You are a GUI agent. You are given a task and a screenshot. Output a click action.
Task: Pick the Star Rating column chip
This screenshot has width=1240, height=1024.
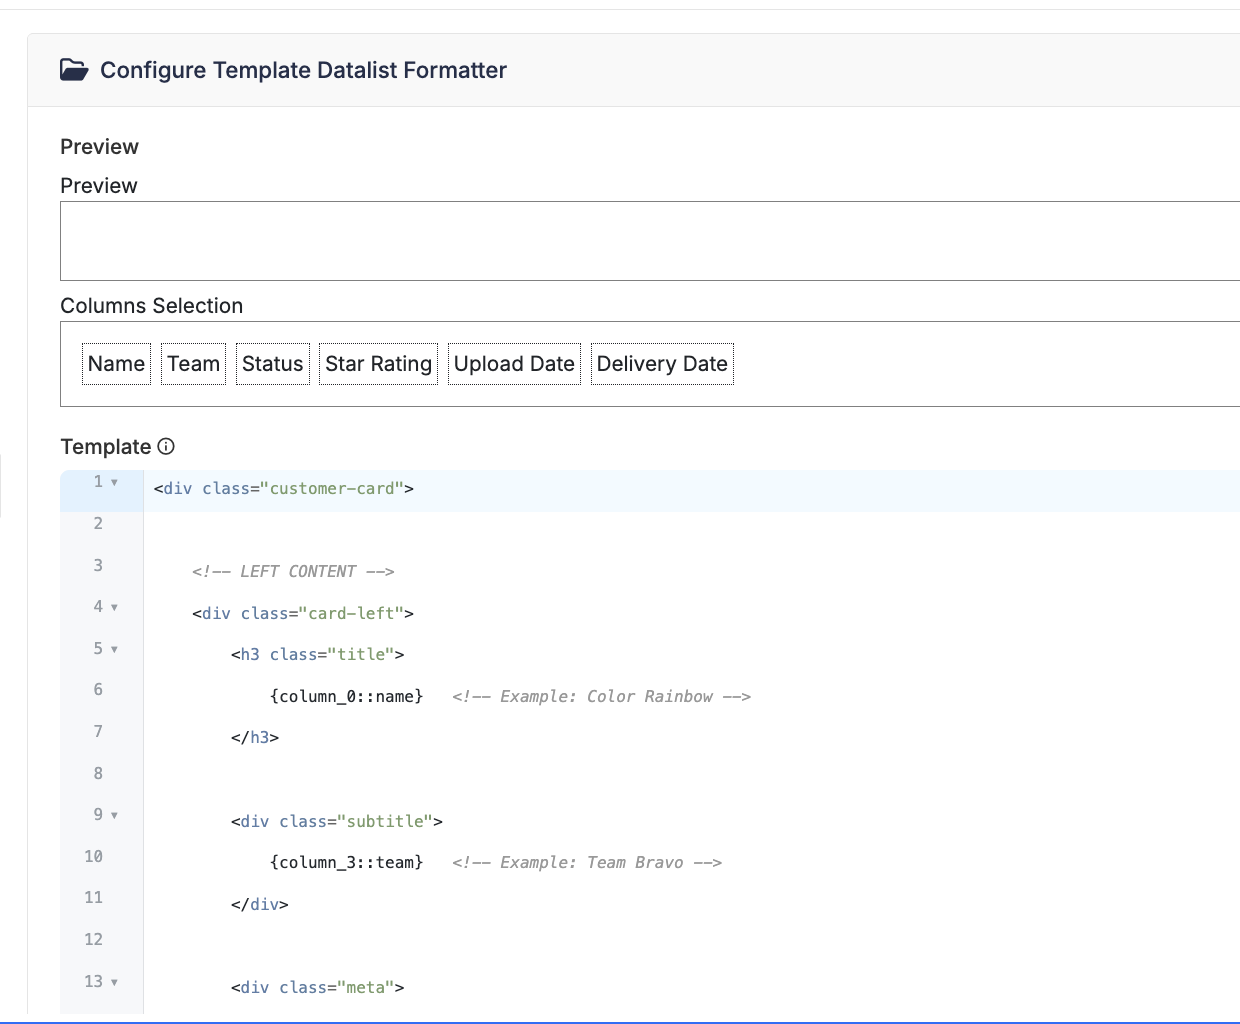[378, 364]
